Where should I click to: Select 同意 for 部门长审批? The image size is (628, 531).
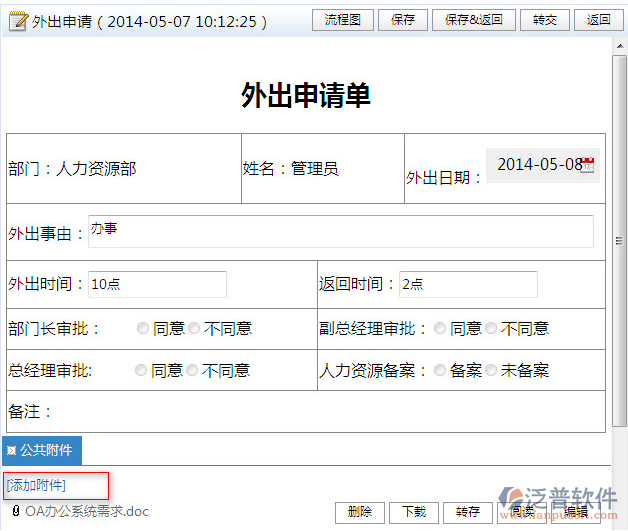[143, 329]
